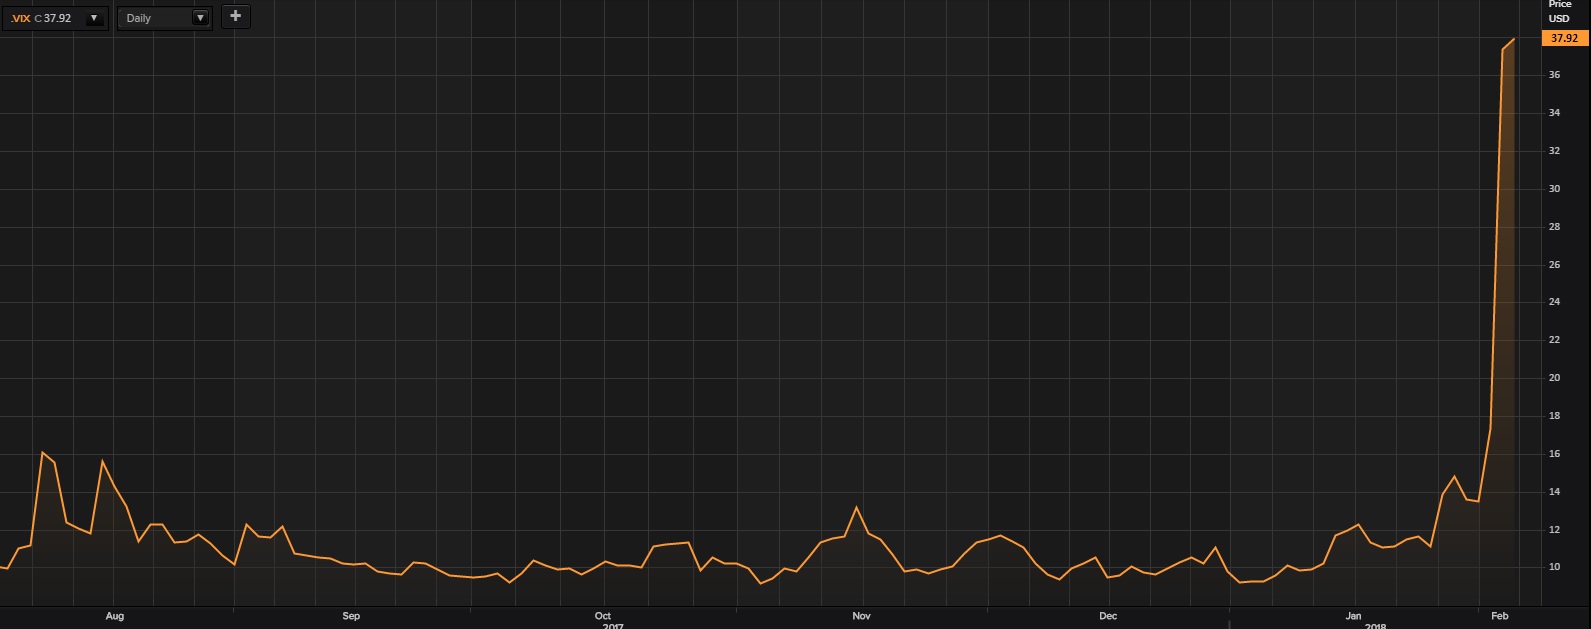The width and height of the screenshot is (1591, 629).
Task: Click the 30 value on price axis
Action: 1554,189
